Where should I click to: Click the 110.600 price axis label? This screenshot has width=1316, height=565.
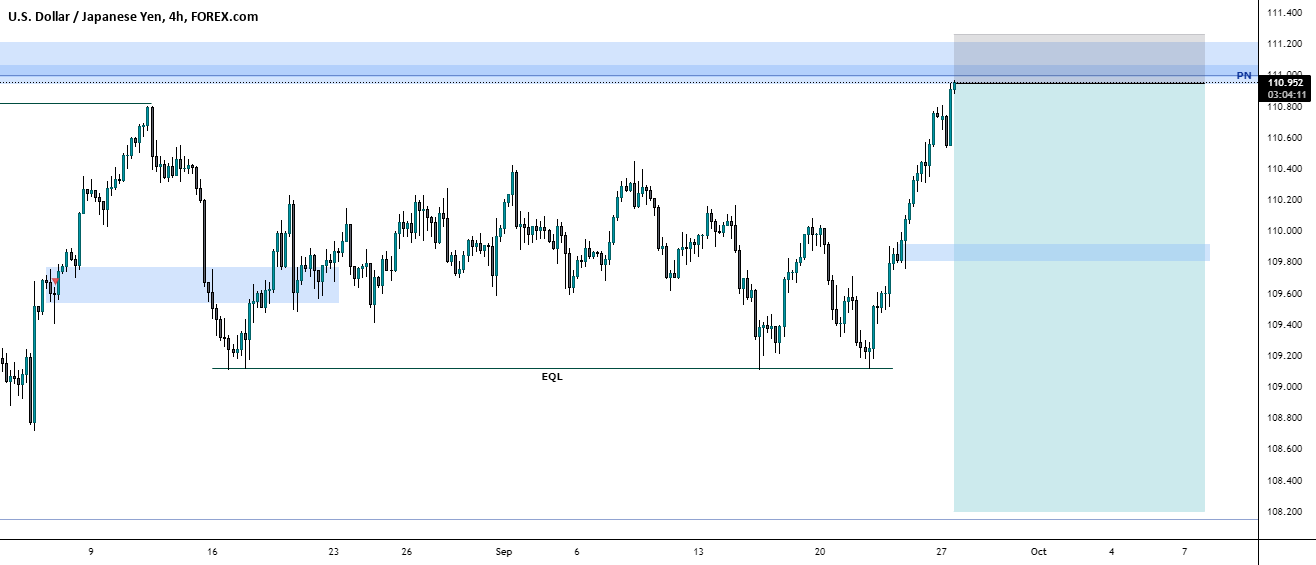[x=1284, y=138]
